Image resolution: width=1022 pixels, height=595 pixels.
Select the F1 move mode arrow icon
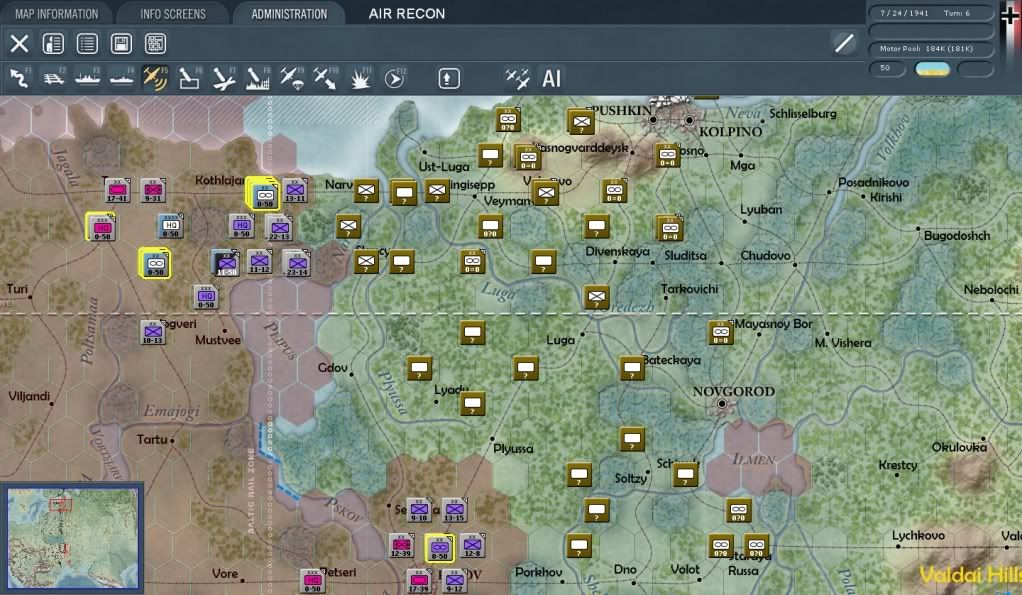coord(20,78)
